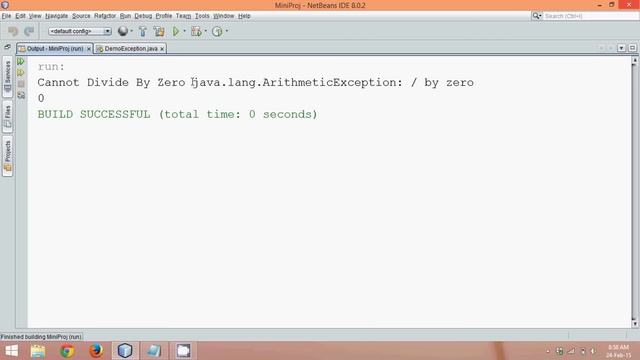Expand the globe browser icon dropdown arrow
The width and height of the screenshot is (640, 360).
click(131, 31)
